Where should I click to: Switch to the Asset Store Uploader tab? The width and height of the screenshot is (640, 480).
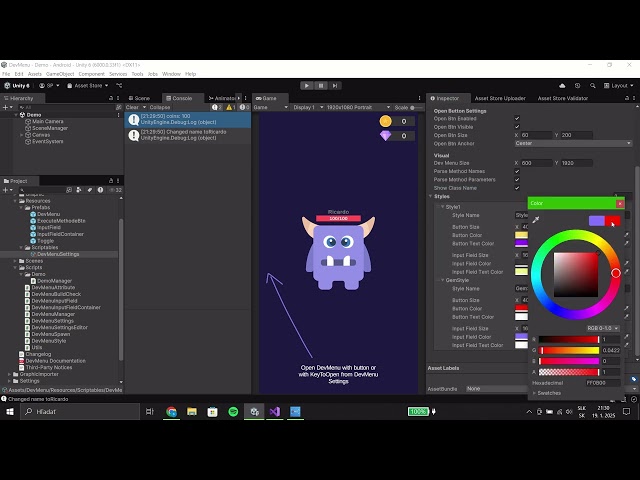500,98
